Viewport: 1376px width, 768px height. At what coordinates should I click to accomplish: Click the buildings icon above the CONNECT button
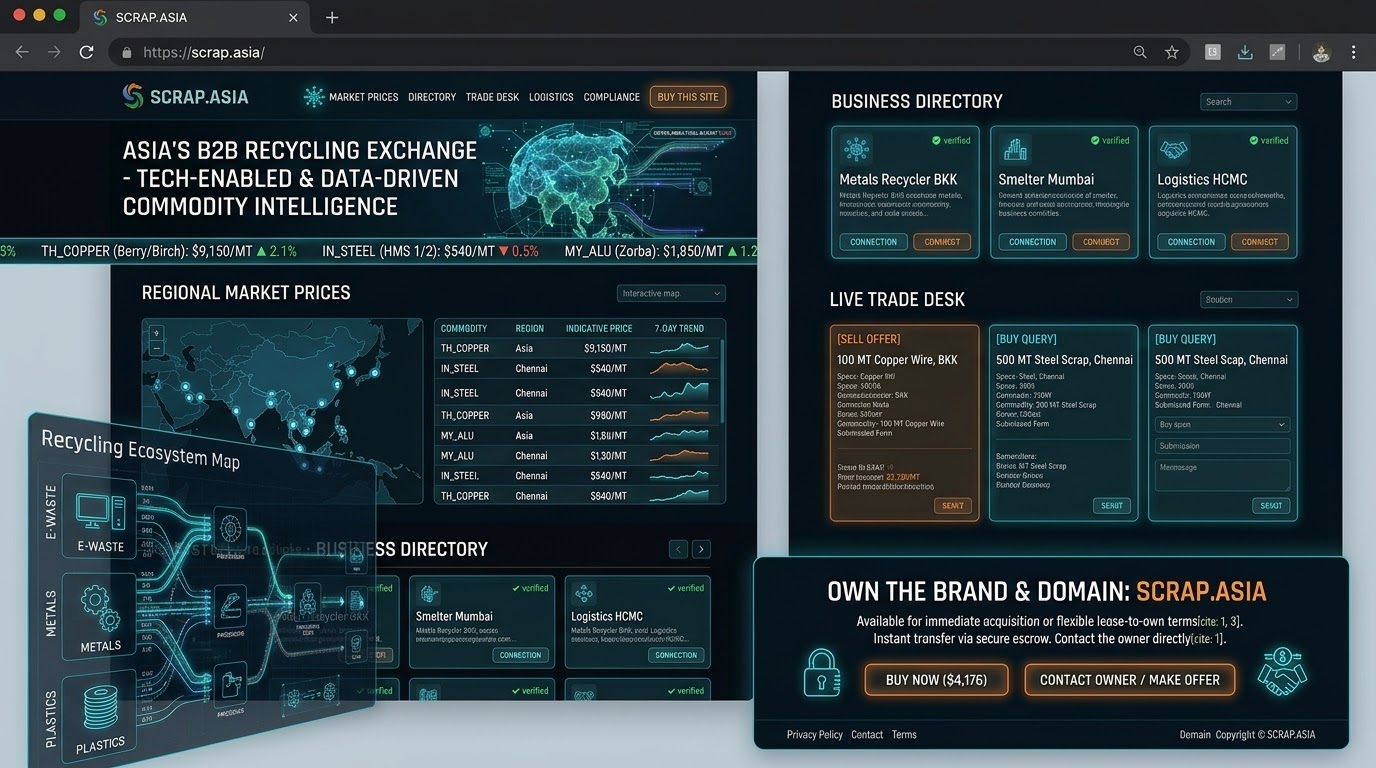pos(1015,150)
